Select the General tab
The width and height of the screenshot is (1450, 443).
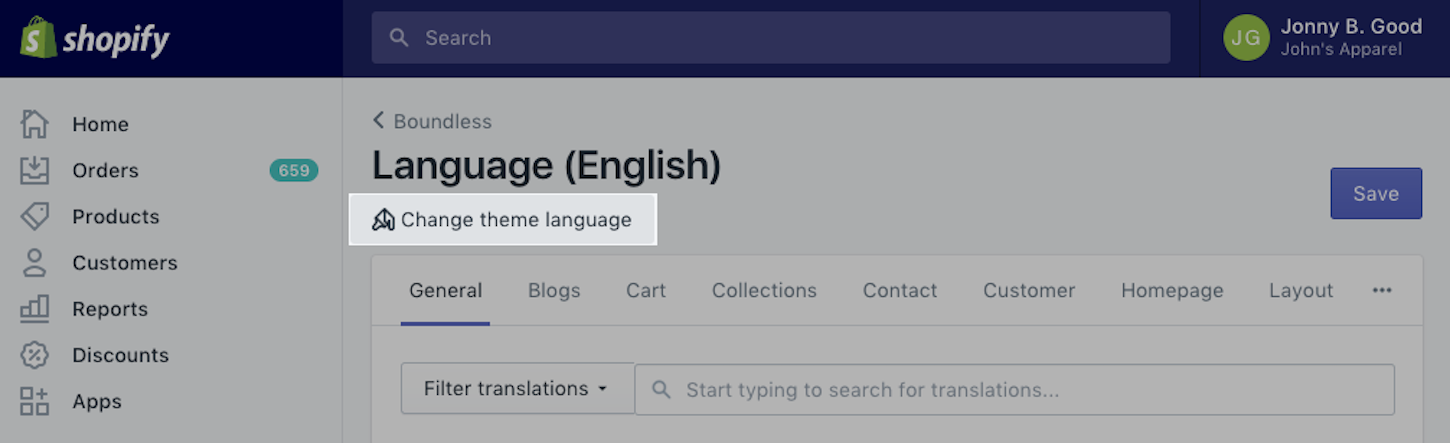coord(445,290)
